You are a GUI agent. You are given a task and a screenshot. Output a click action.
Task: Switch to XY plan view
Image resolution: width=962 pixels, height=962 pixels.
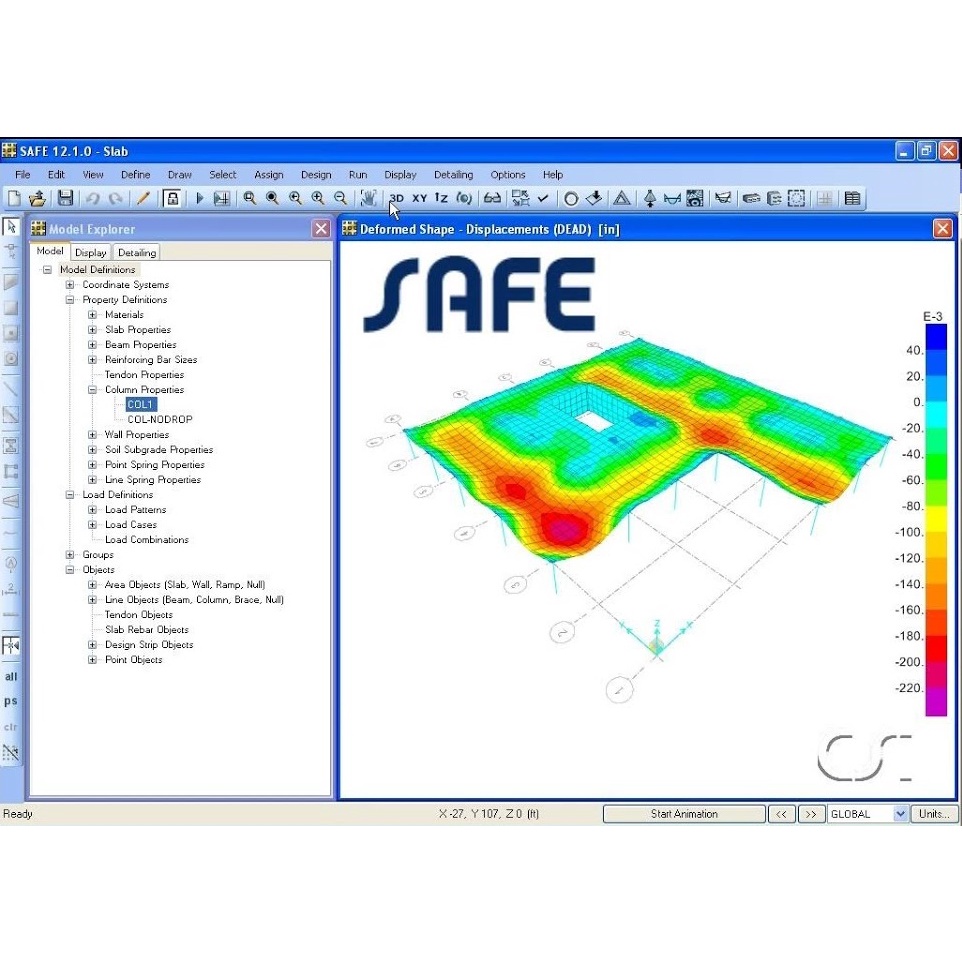[420, 198]
